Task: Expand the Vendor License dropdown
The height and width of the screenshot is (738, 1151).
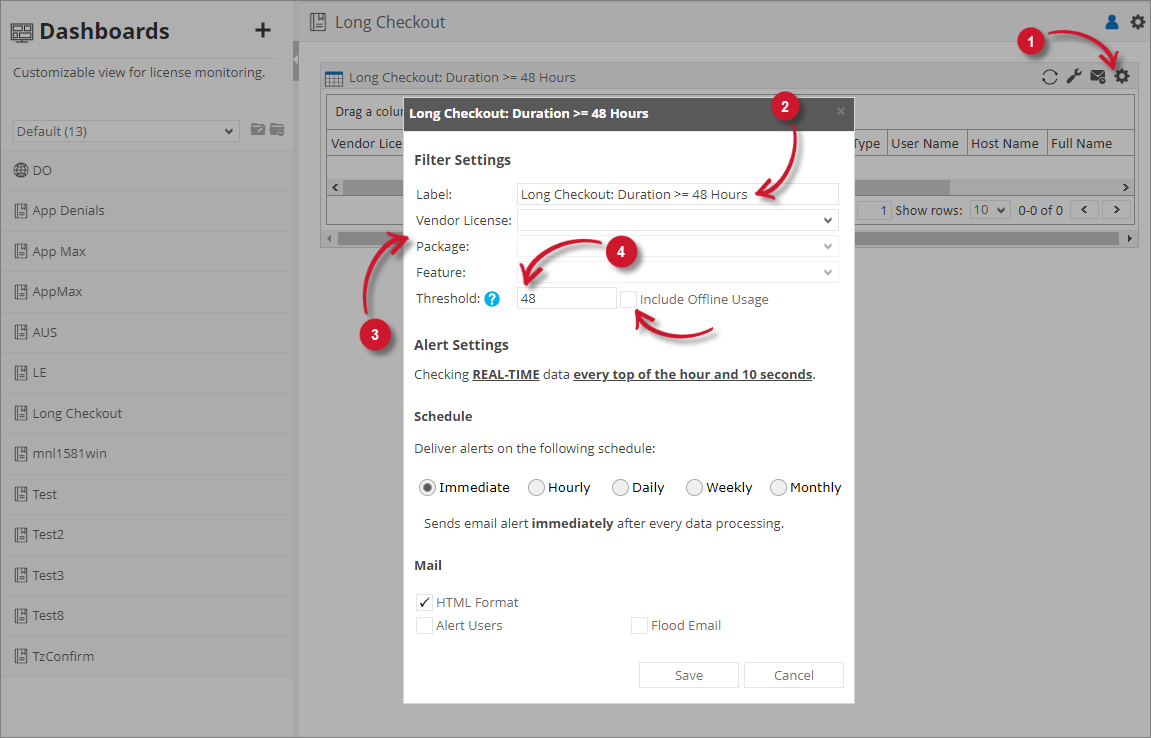Action: coord(678,220)
